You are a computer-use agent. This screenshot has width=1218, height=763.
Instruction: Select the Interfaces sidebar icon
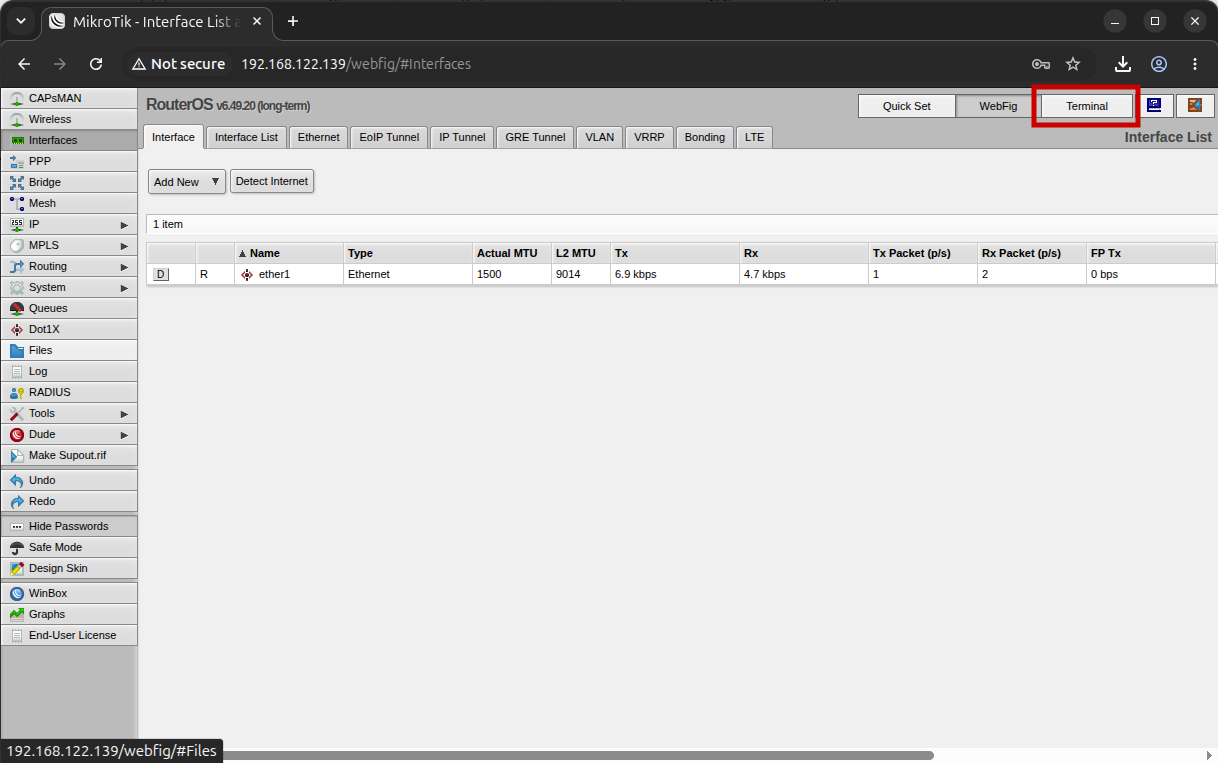tap(17, 140)
